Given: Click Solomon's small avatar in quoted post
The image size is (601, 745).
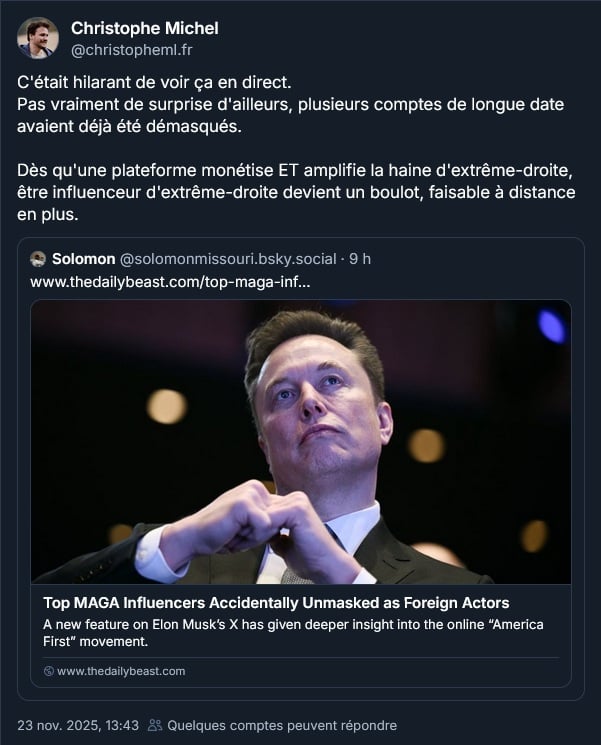Looking at the screenshot, I should click(38, 259).
